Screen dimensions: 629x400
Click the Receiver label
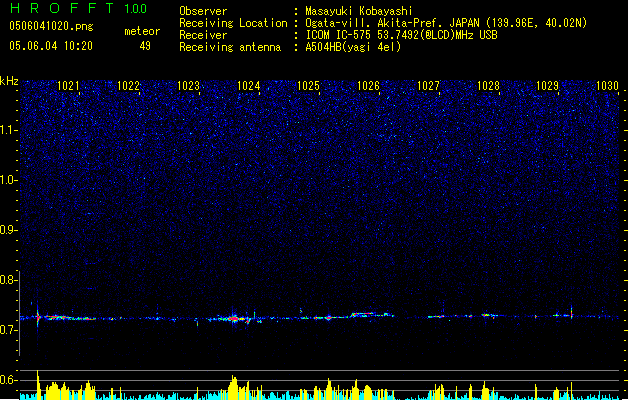pyautogui.click(x=203, y=35)
